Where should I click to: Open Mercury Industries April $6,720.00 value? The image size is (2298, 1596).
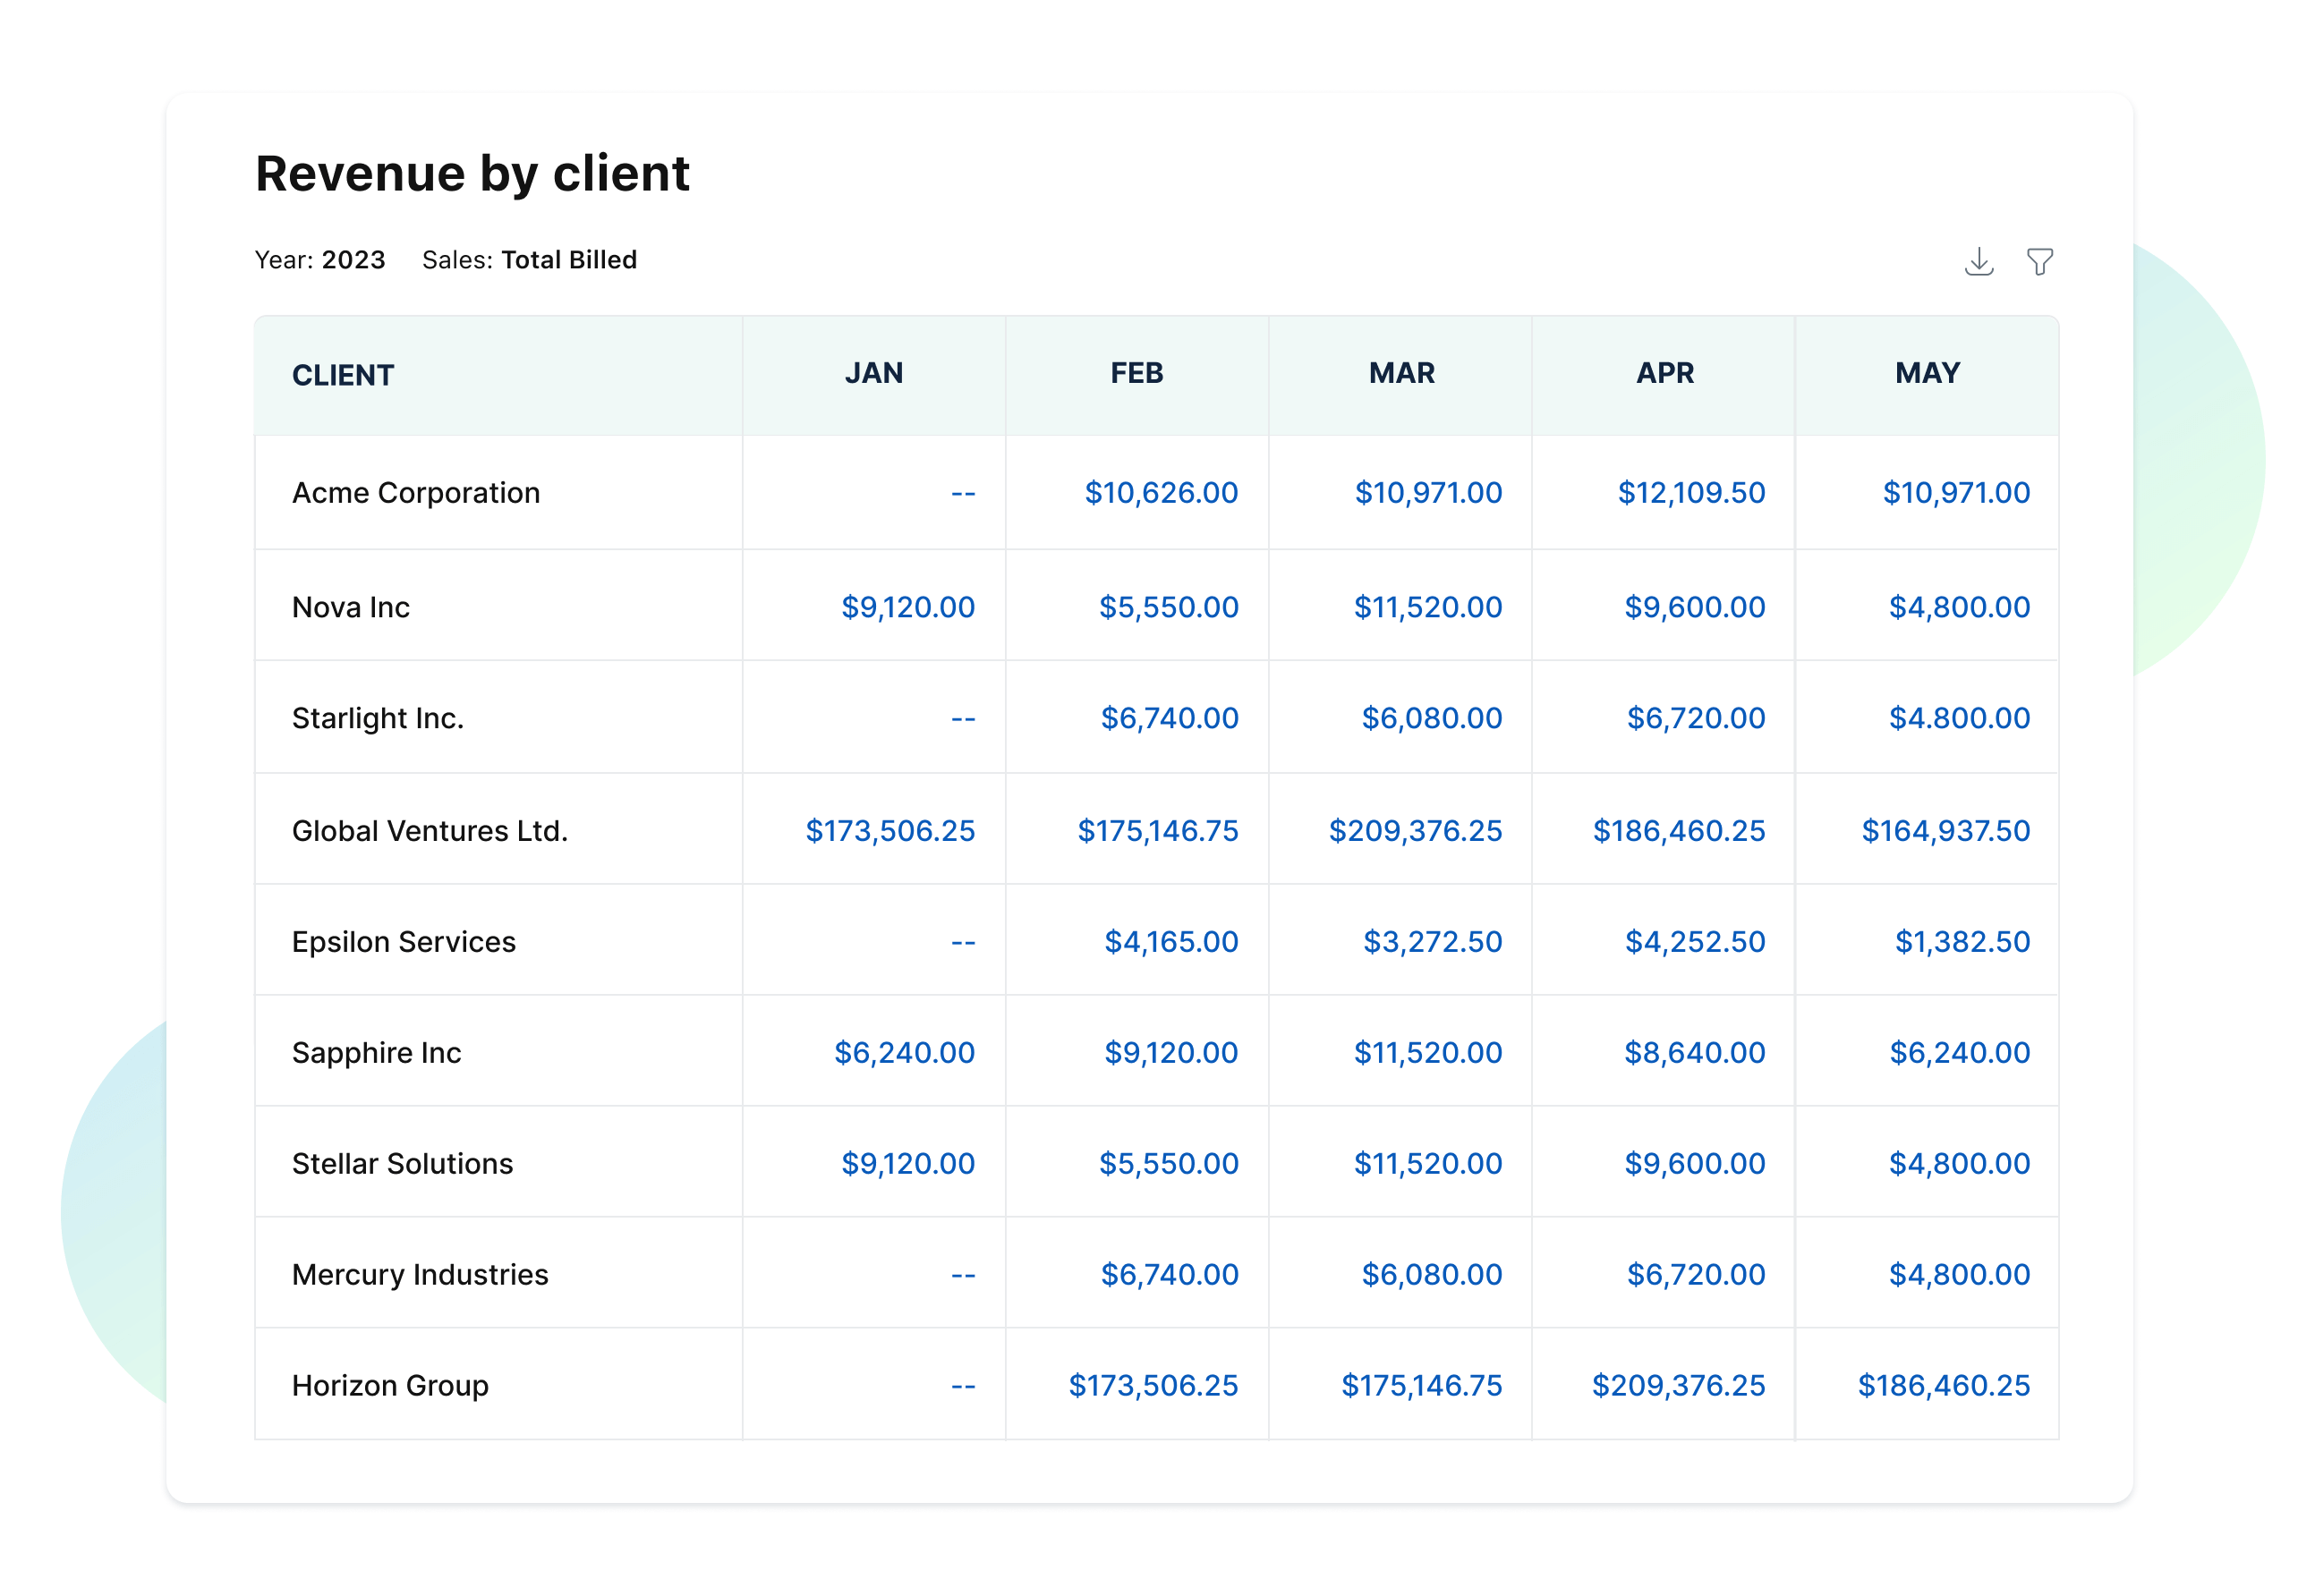click(1695, 1275)
